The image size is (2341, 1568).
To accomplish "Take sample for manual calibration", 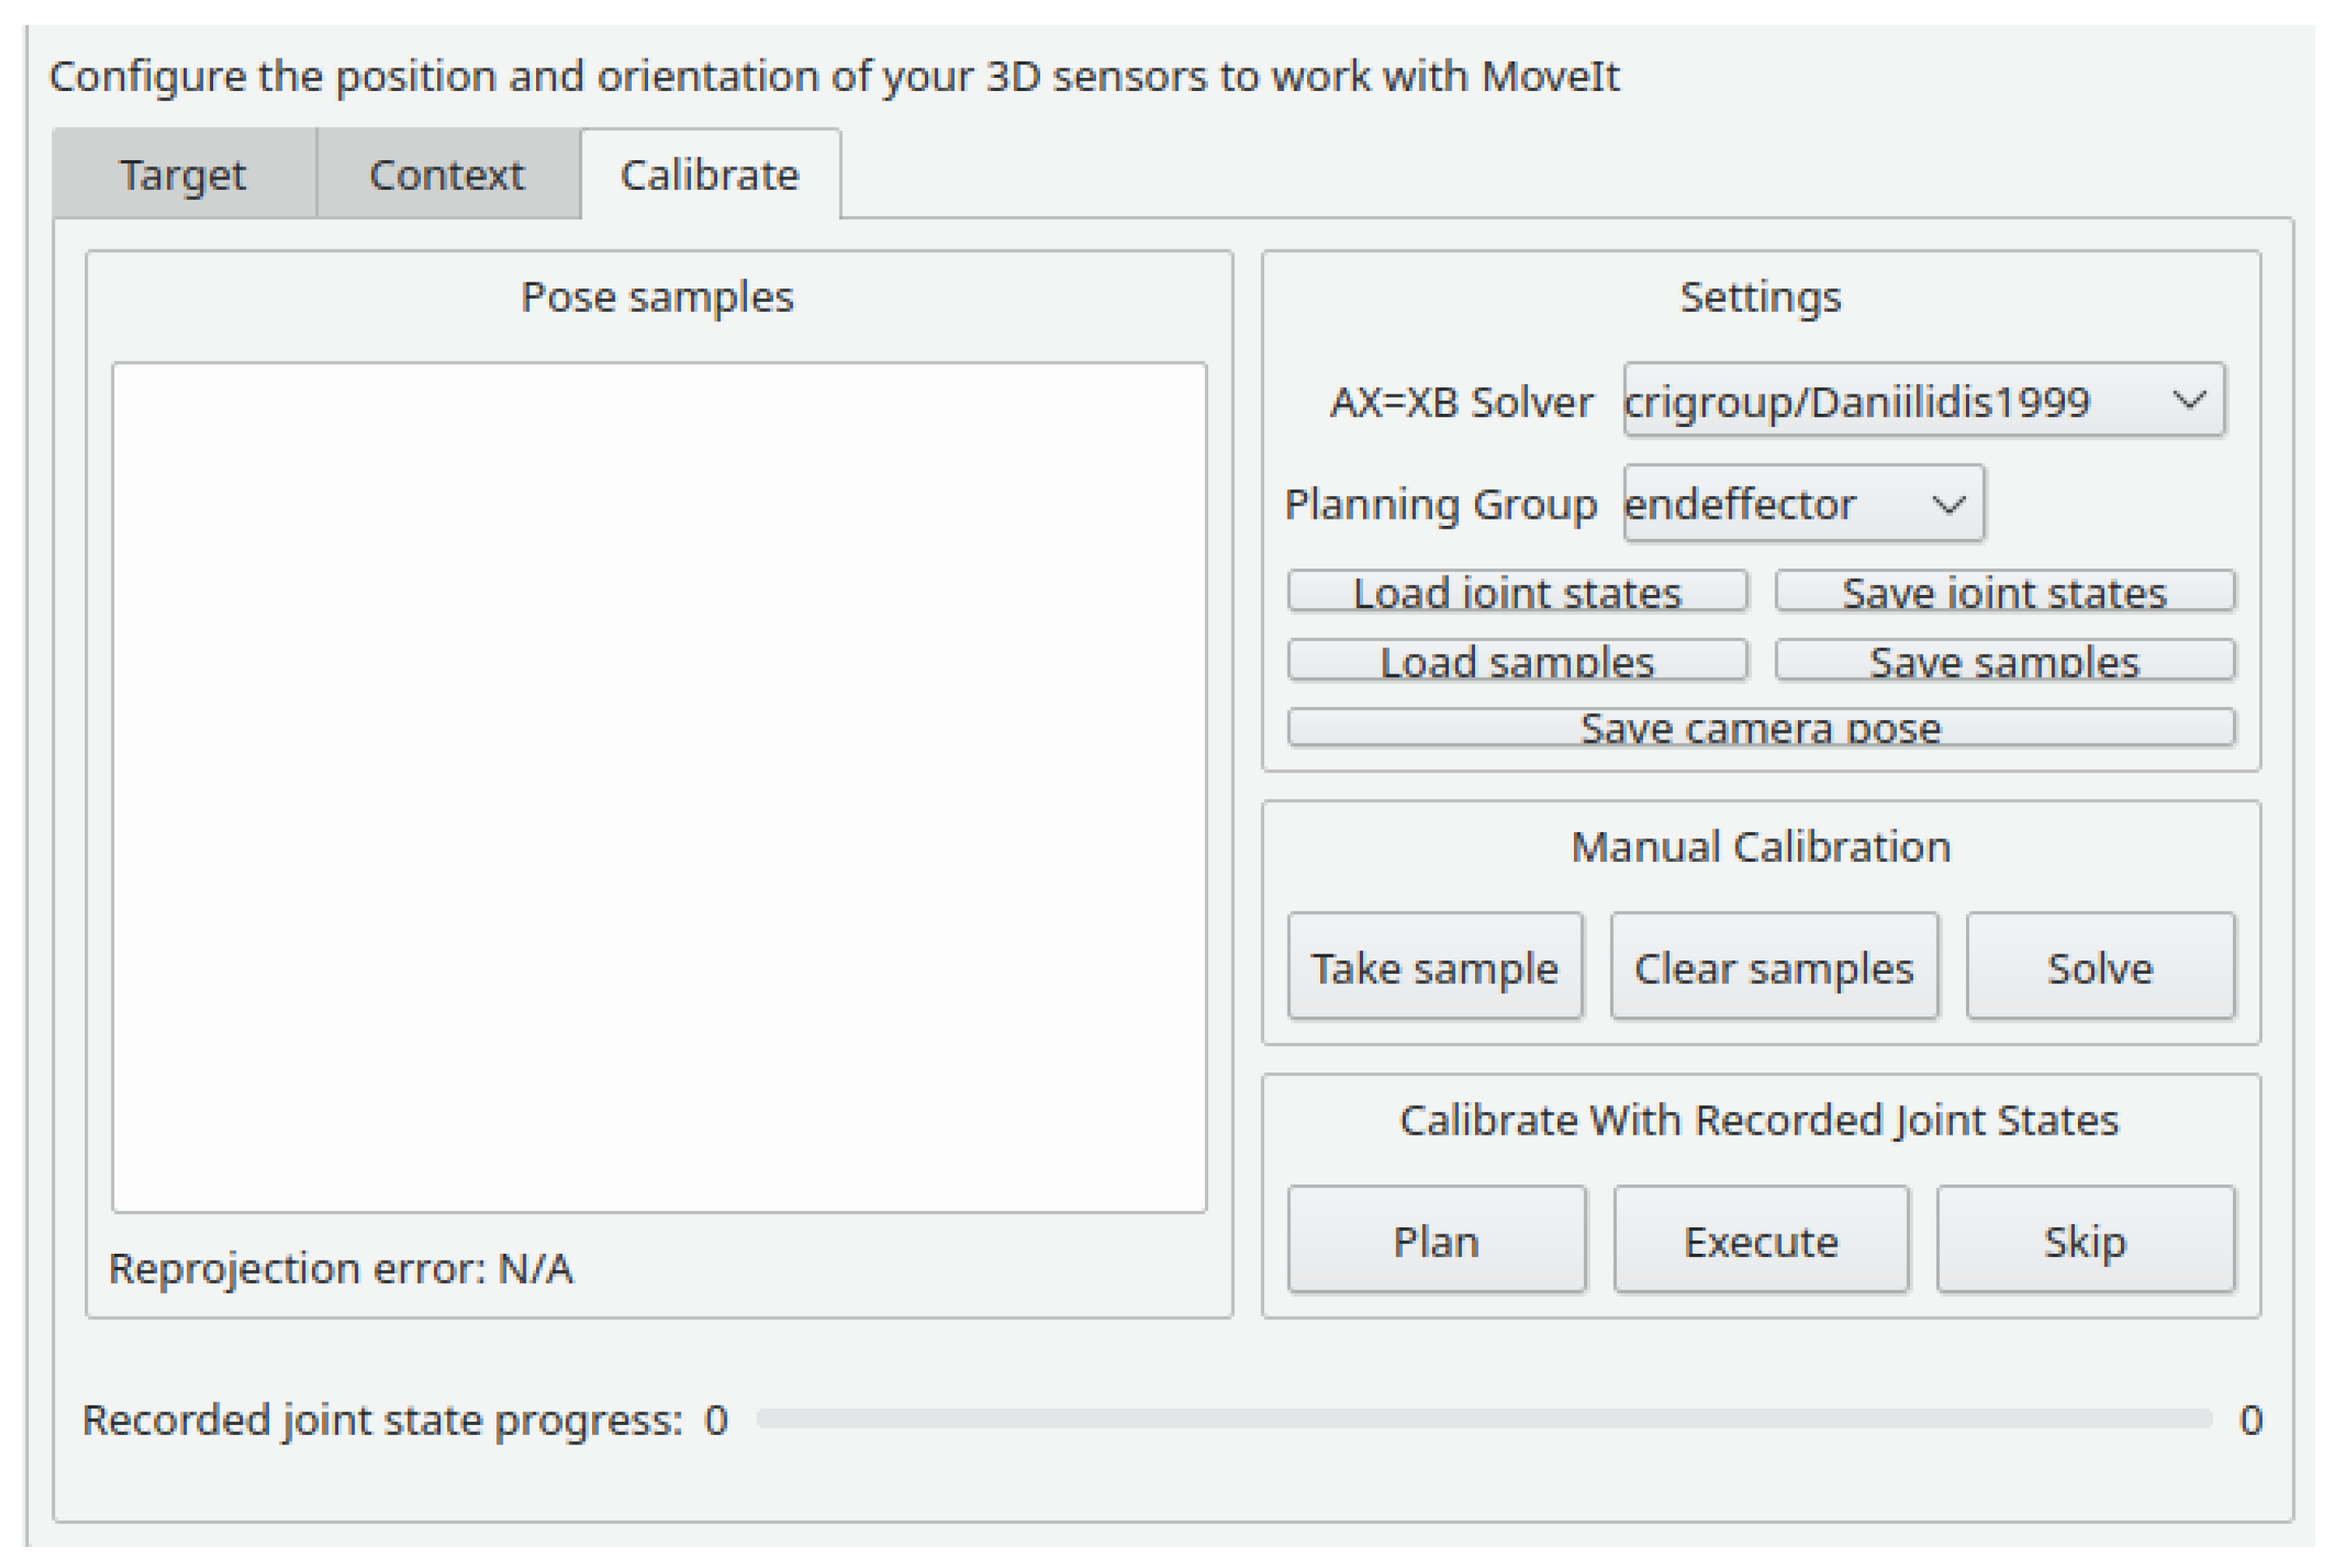I will pyautogui.click(x=1434, y=967).
